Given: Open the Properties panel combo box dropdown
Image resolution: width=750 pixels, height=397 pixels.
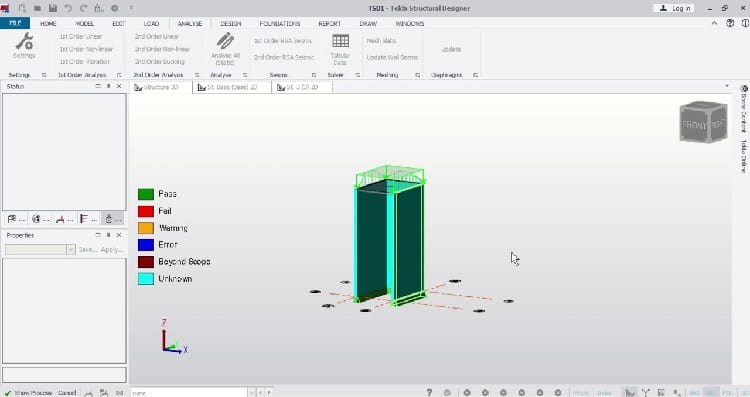Looking at the screenshot, I should pyautogui.click(x=71, y=250).
